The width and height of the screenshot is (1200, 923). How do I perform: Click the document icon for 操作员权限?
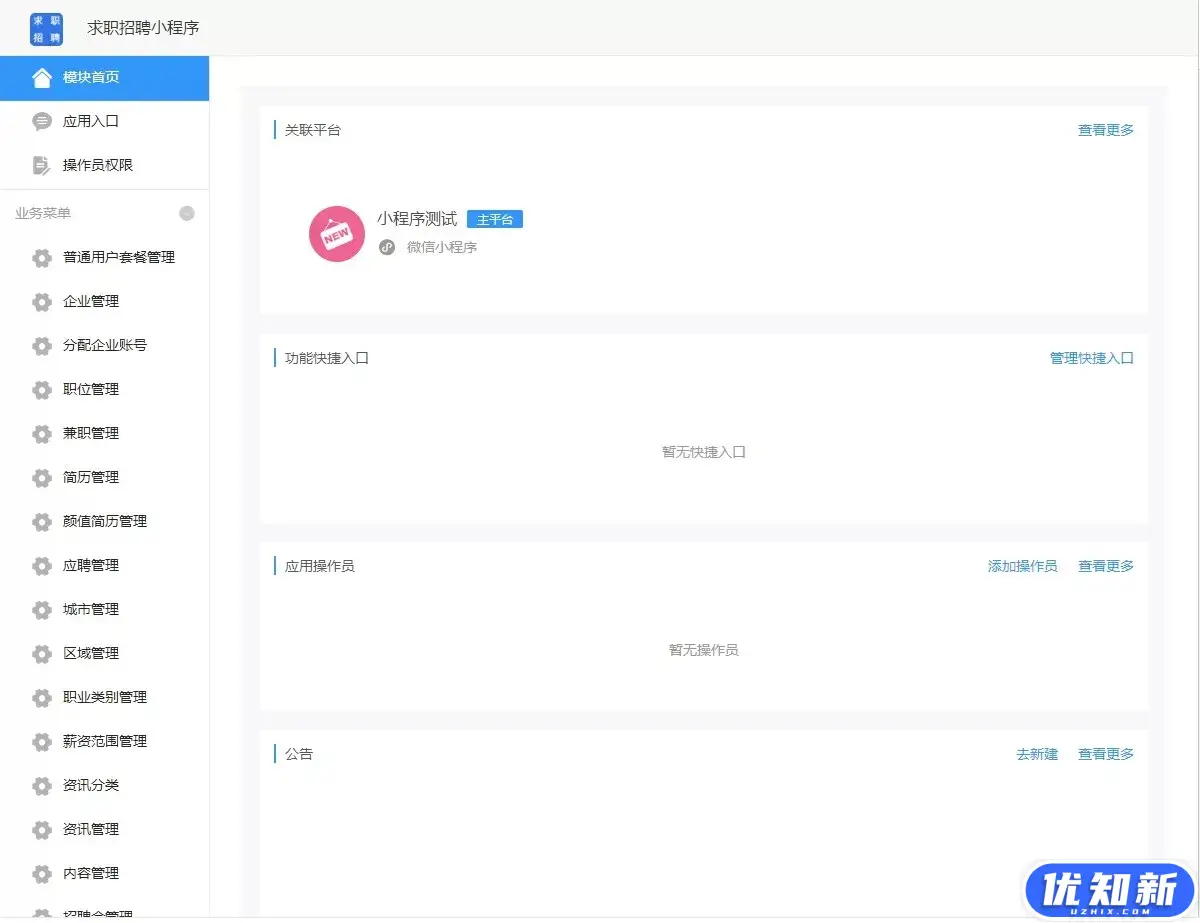point(42,166)
